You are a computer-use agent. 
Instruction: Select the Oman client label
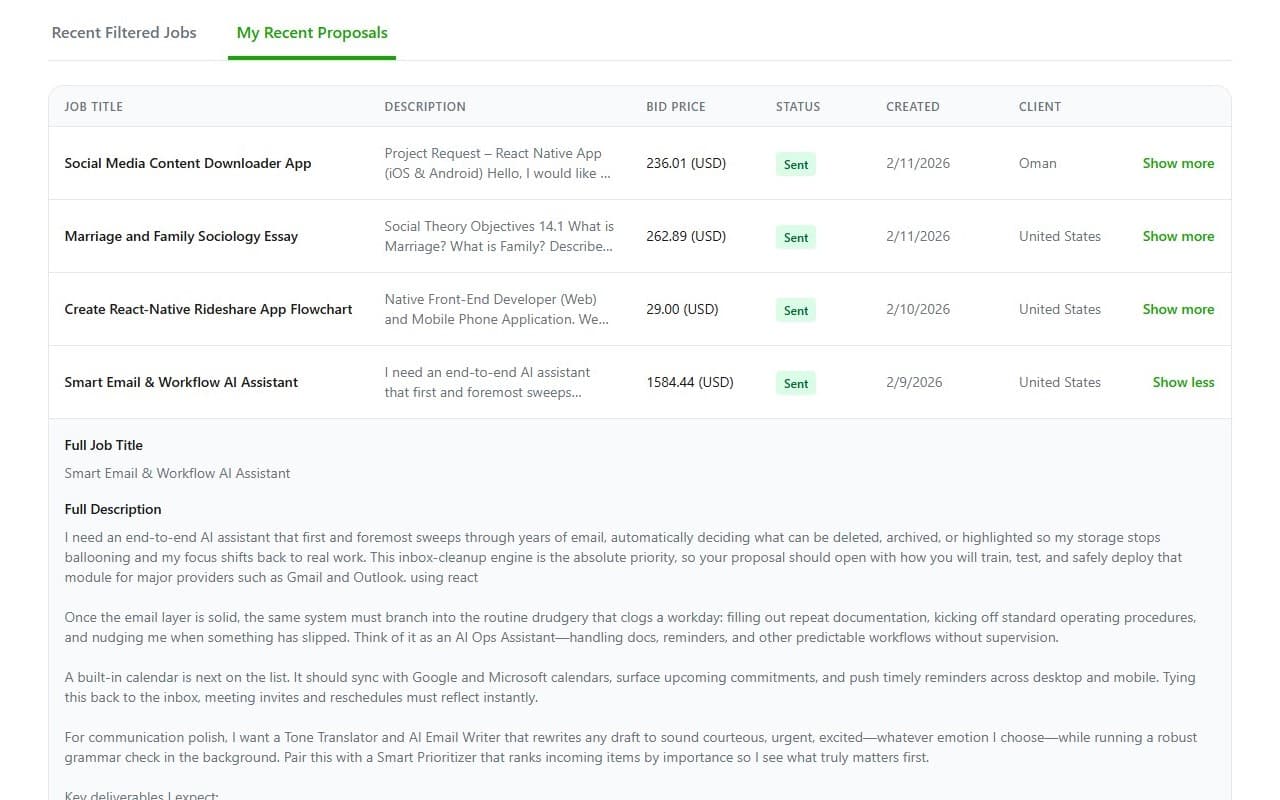(x=1037, y=163)
